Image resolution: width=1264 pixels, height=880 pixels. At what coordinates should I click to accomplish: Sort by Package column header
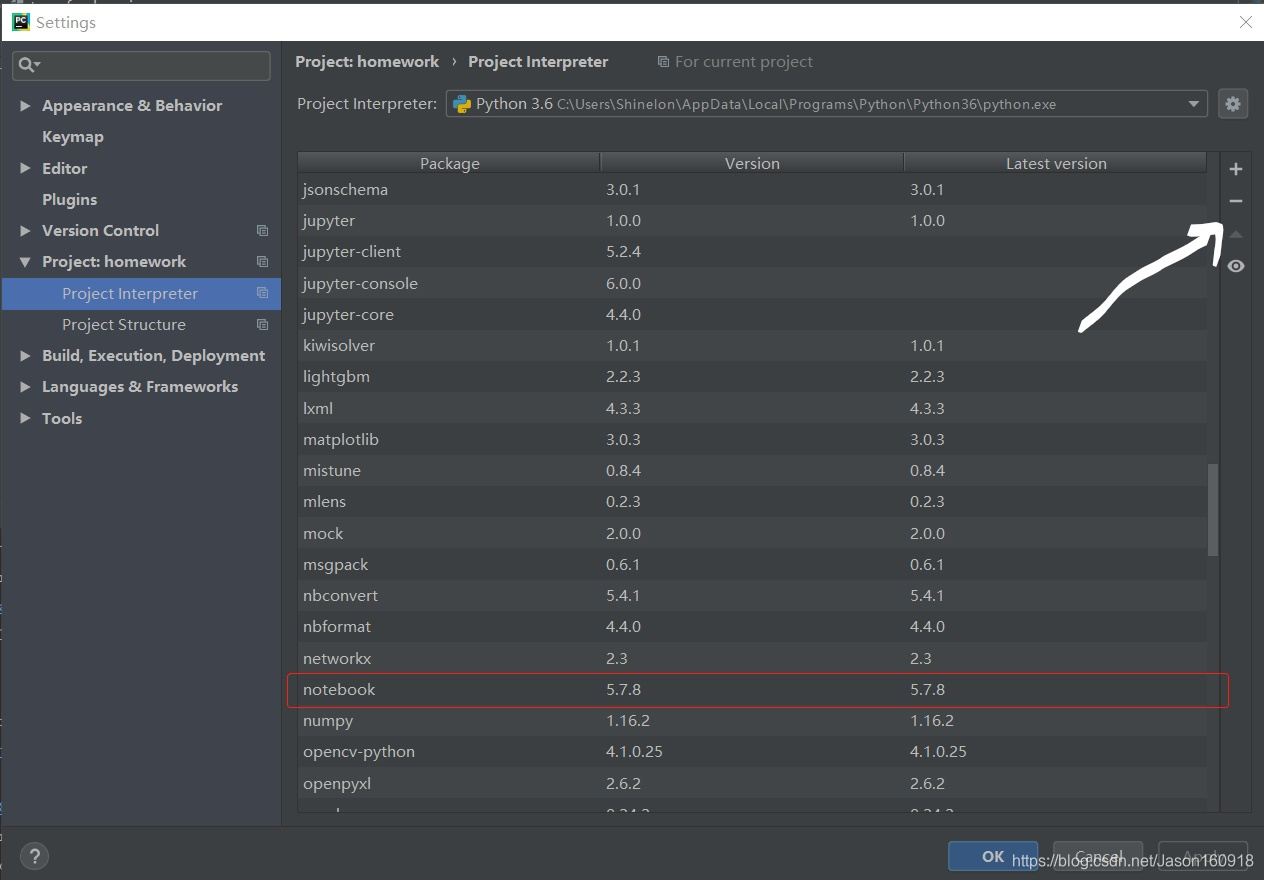(x=449, y=163)
